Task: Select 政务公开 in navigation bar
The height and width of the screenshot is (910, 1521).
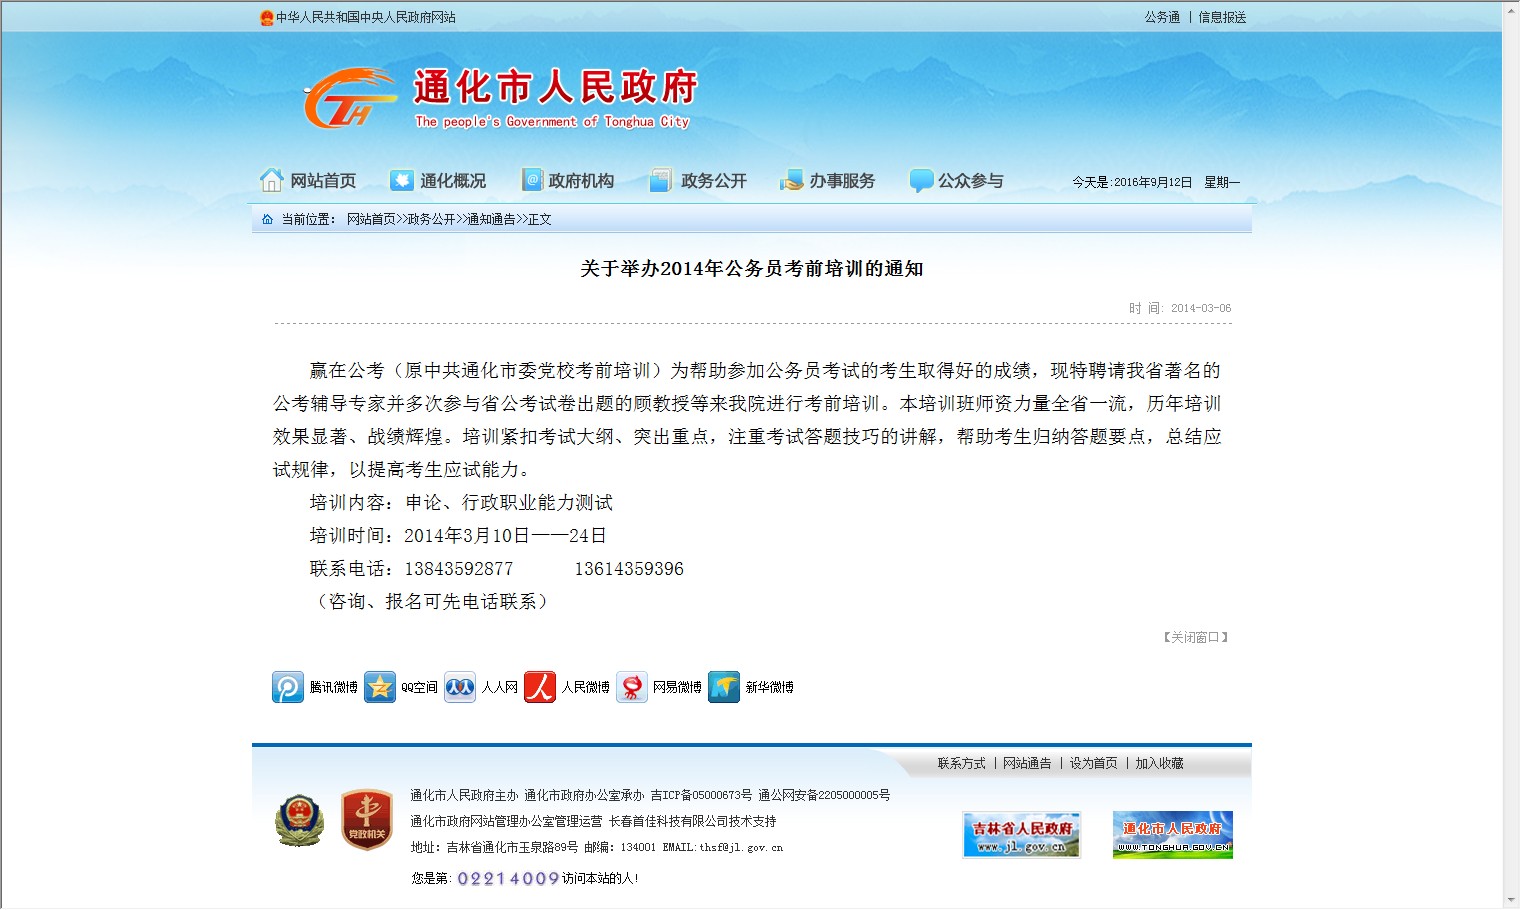Action: [698, 181]
